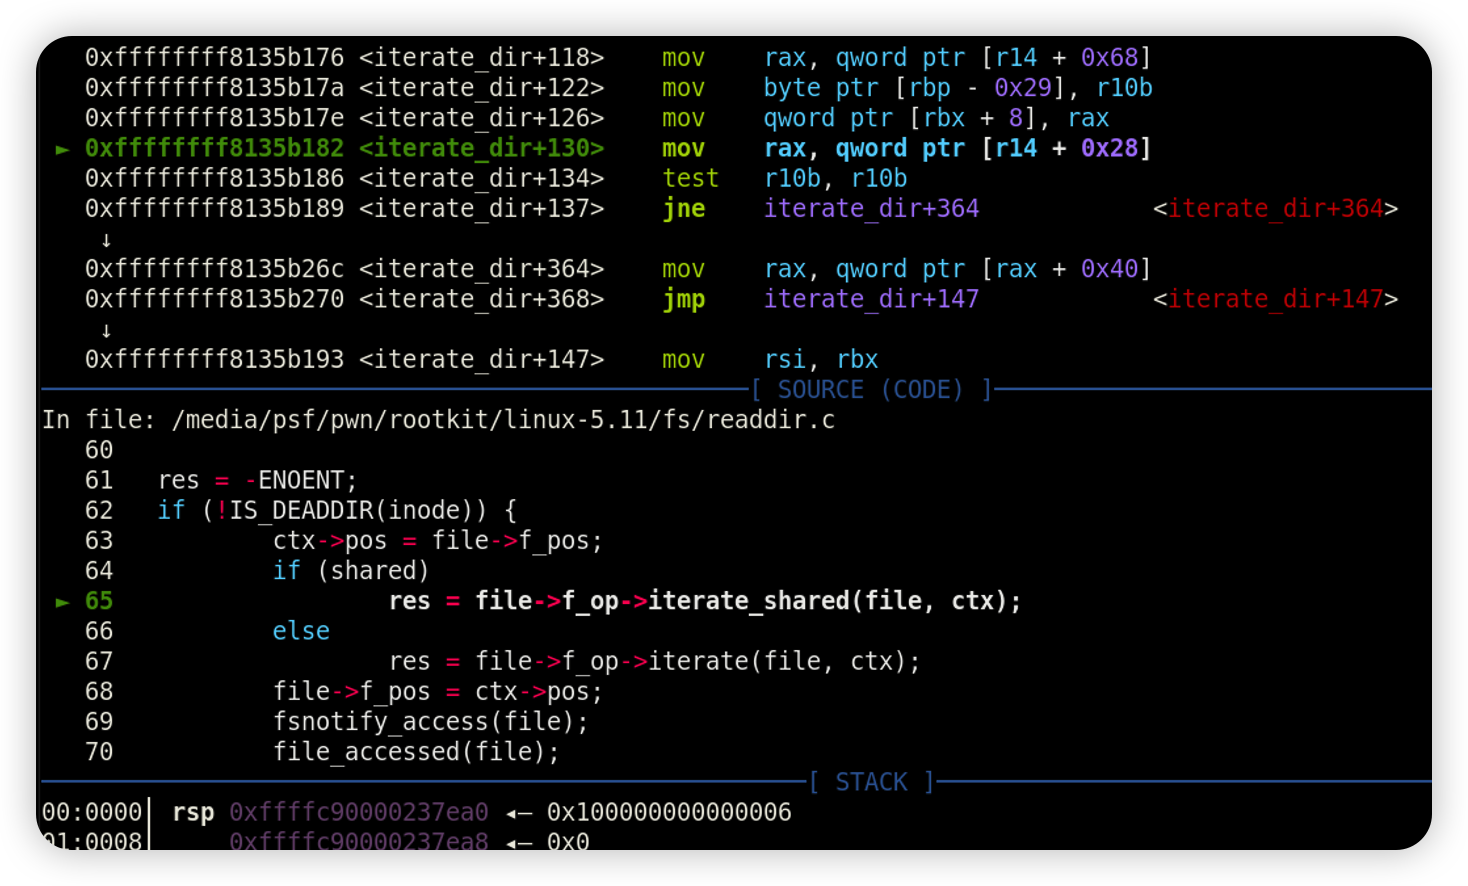Click the <iterate_dir+368> symbol label
This screenshot has height=886, width=1468.
pyautogui.click(x=481, y=299)
